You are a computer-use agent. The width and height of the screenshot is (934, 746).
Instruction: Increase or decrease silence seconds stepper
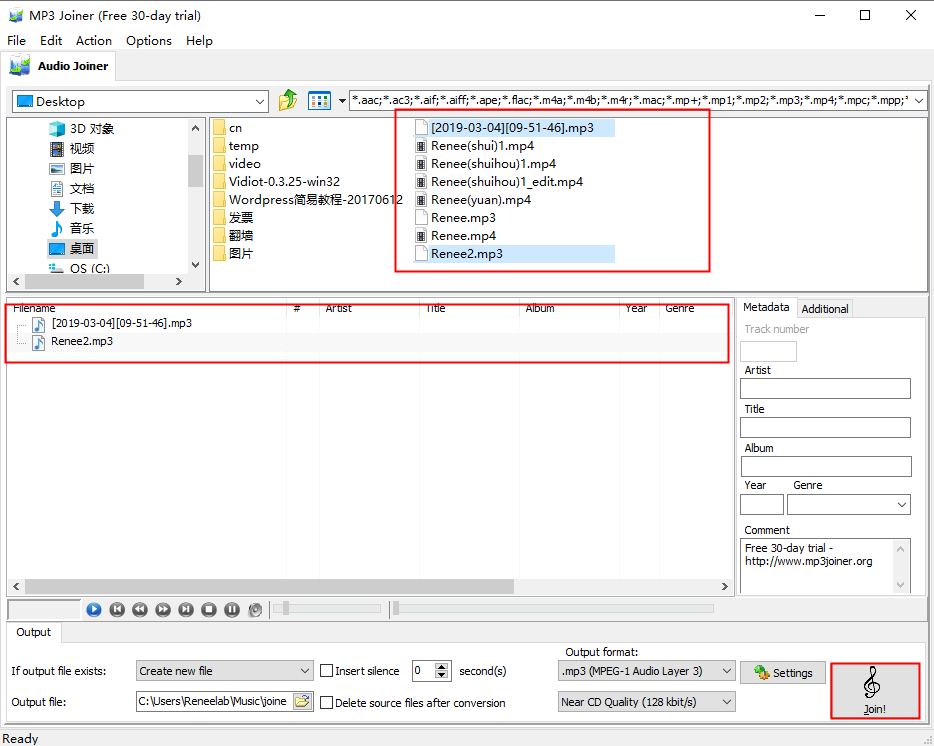coord(441,671)
